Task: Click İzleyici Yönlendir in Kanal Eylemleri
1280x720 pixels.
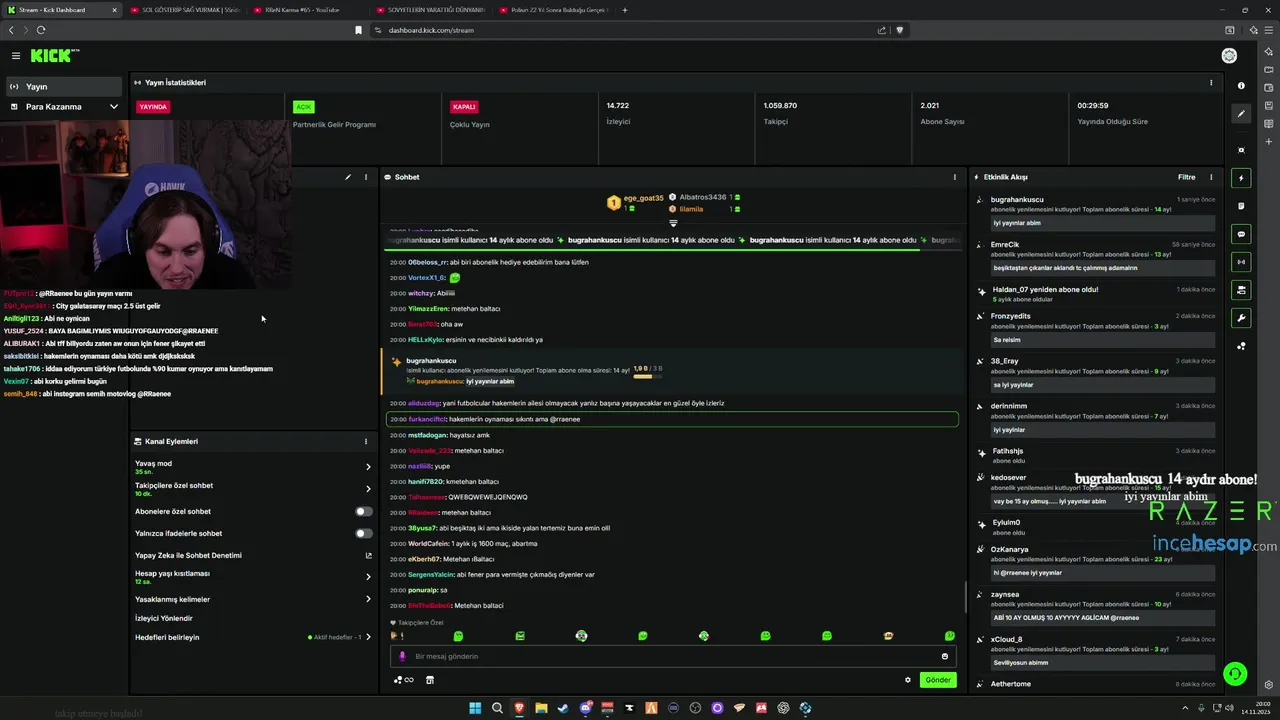Action: [x=163, y=618]
